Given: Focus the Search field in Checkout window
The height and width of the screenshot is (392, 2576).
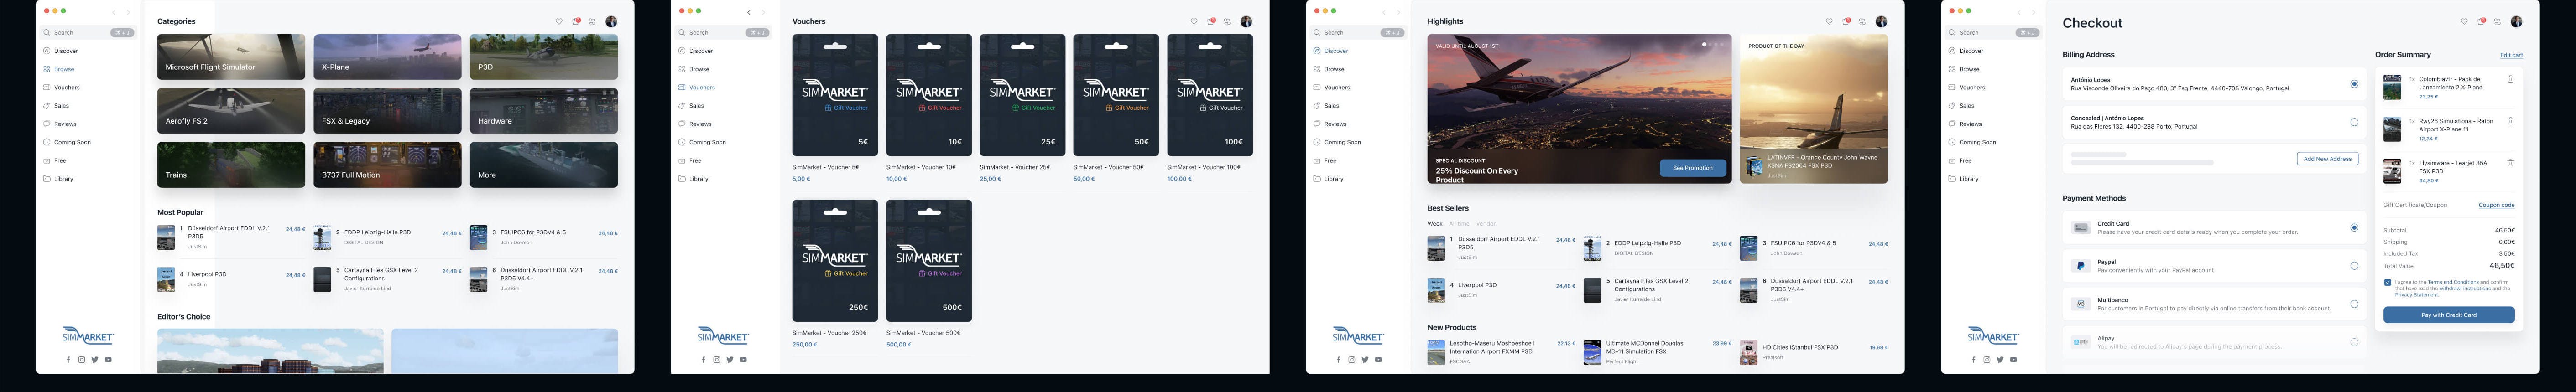Looking at the screenshot, I should click(x=1993, y=33).
